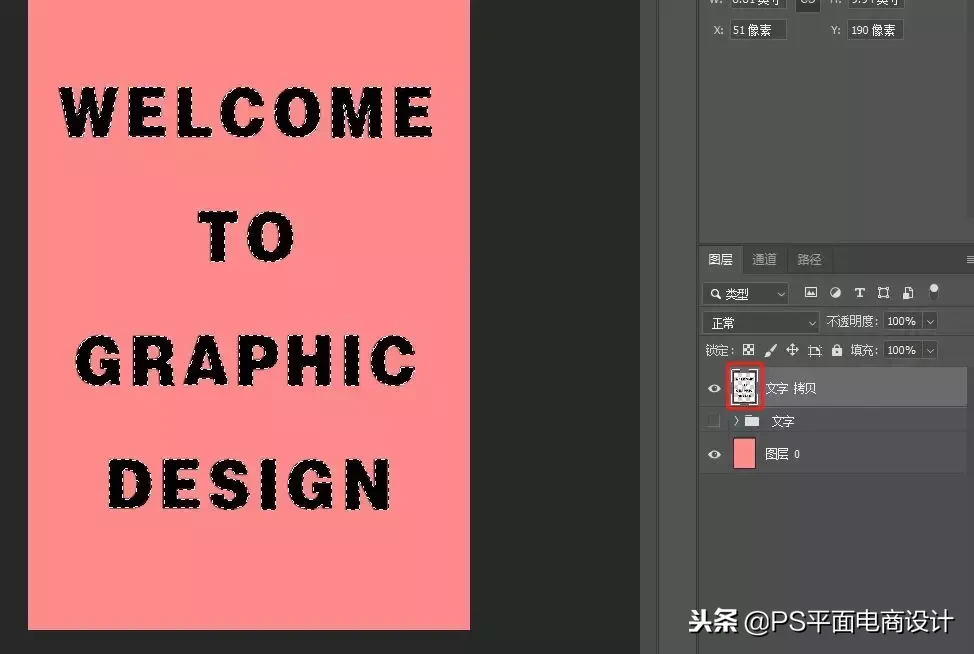Lock layer position with move icon
974x654 pixels.
point(792,350)
